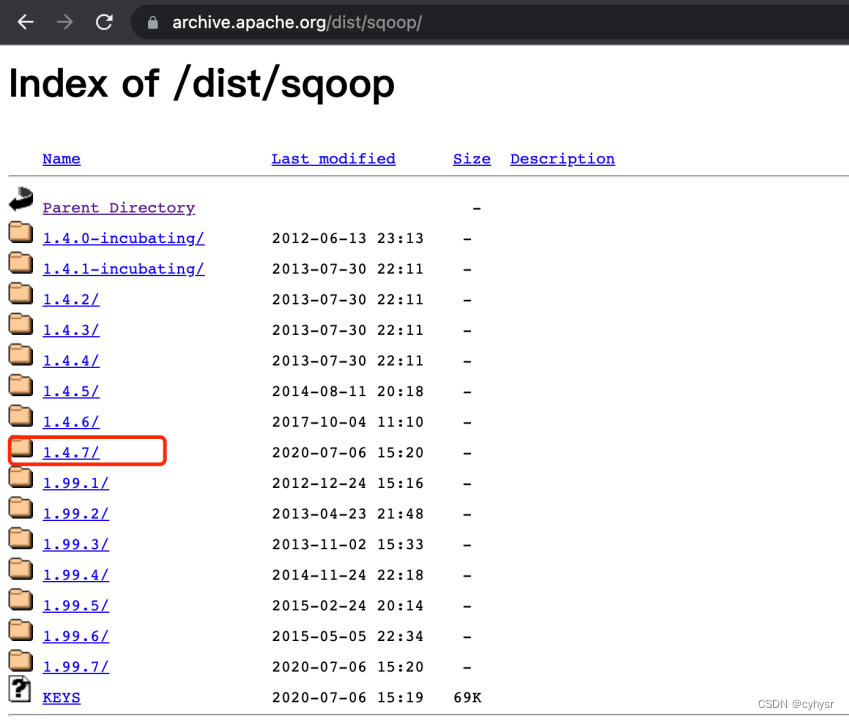Click the date '2012-06-13 23:13'
Screen dimensions: 849x720
(348, 238)
